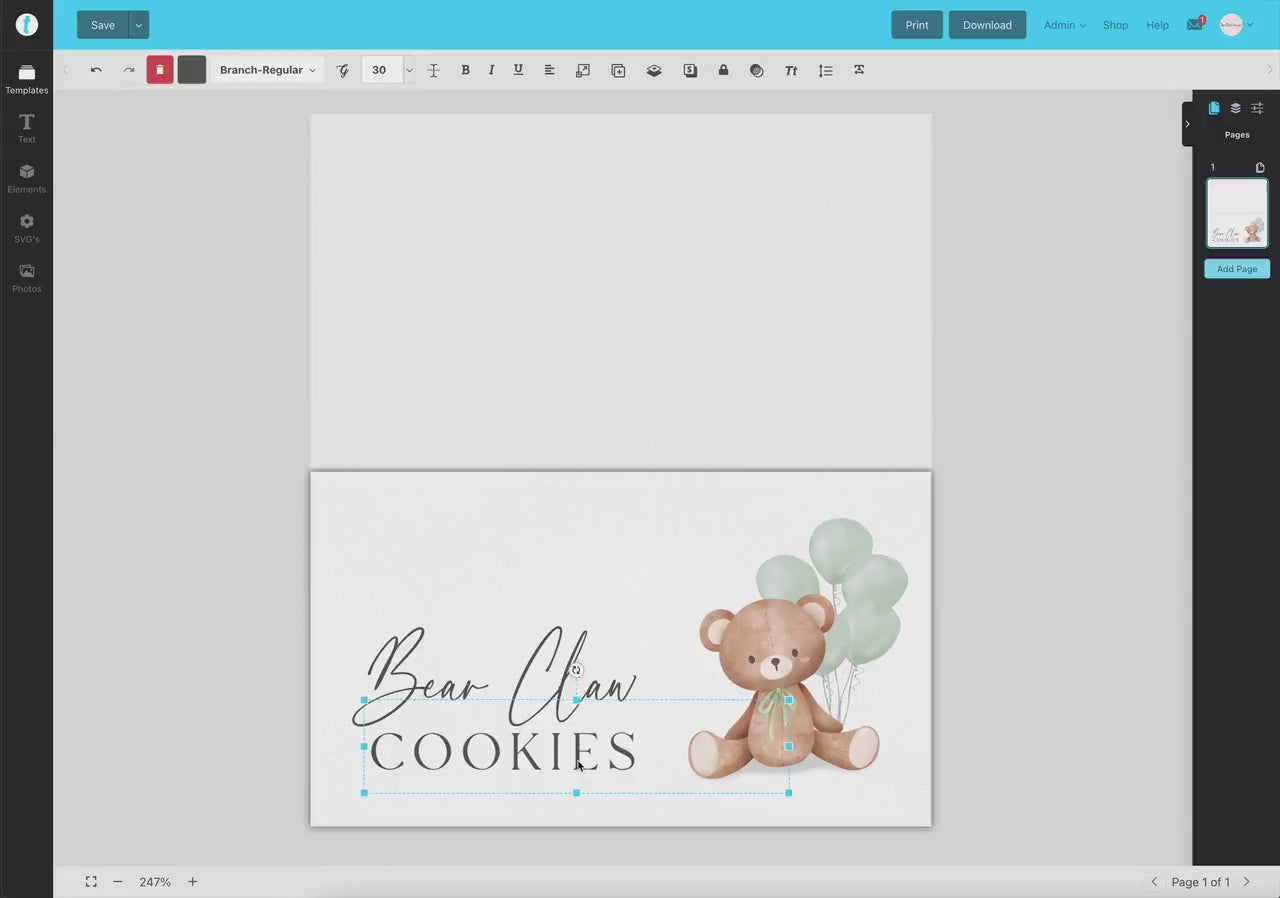Duplicate the element with the copy icon
The width and height of the screenshot is (1280, 898).
pos(618,70)
